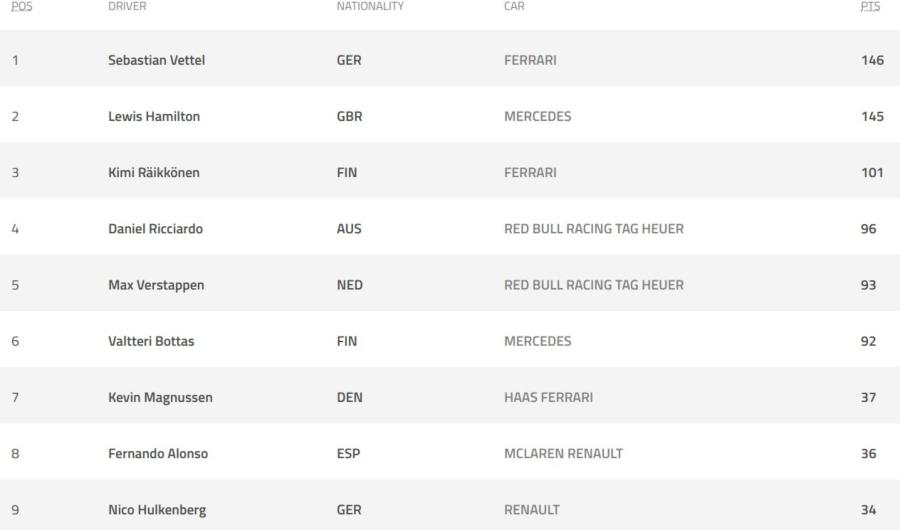Open HAAS FERRARI team link
The image size is (900, 530).
coord(549,397)
